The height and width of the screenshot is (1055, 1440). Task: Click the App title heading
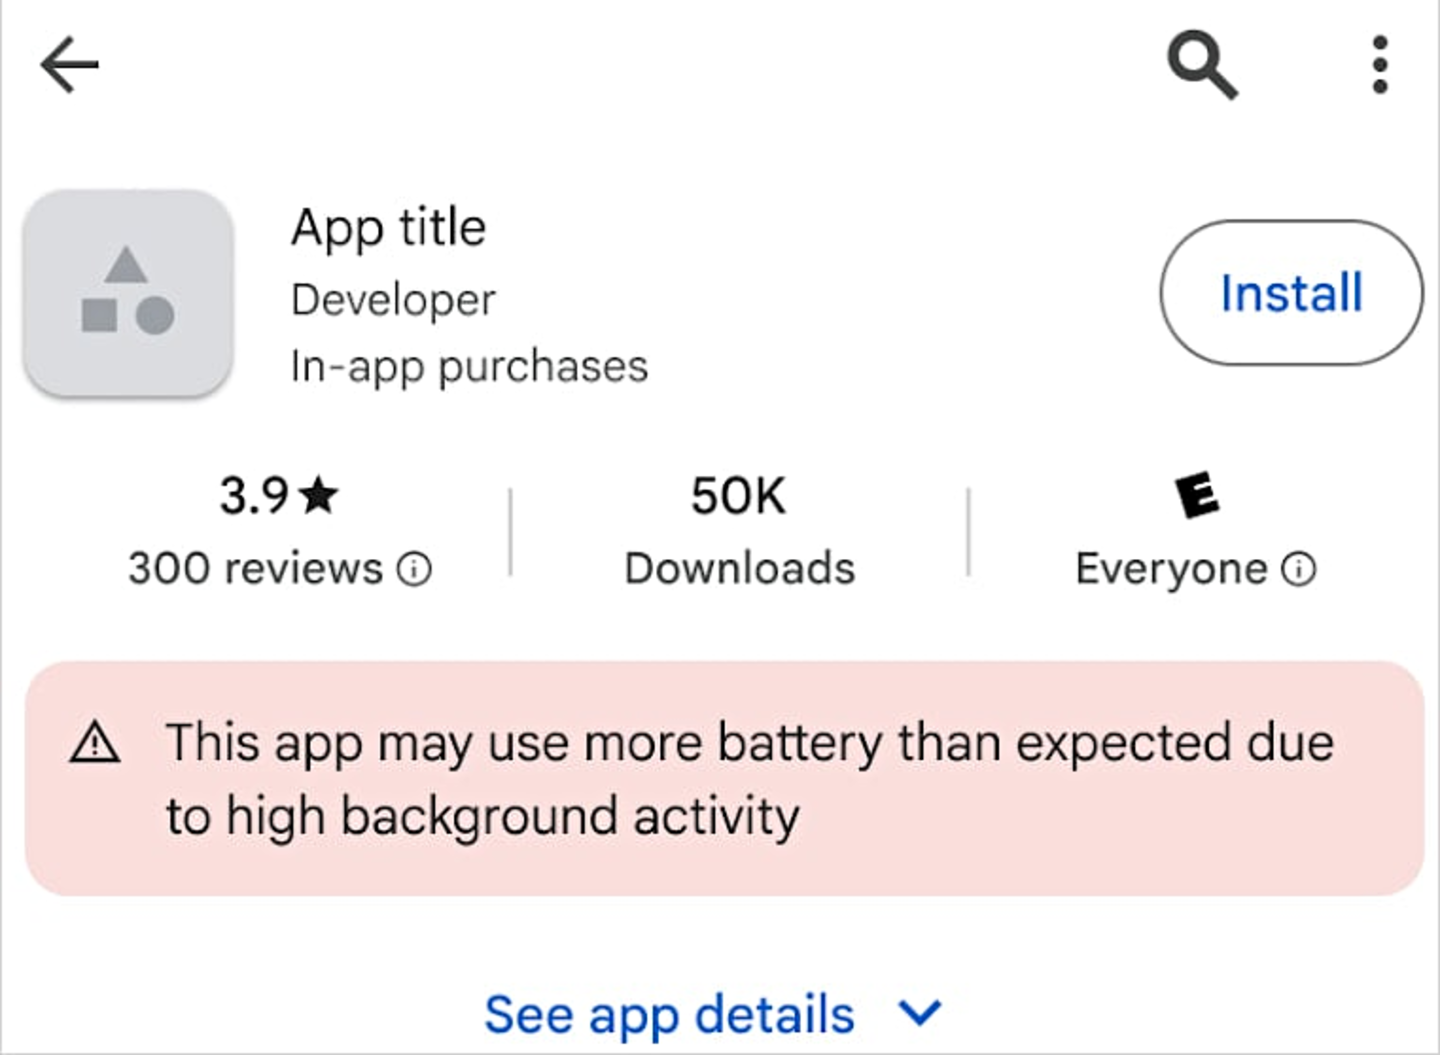(389, 227)
